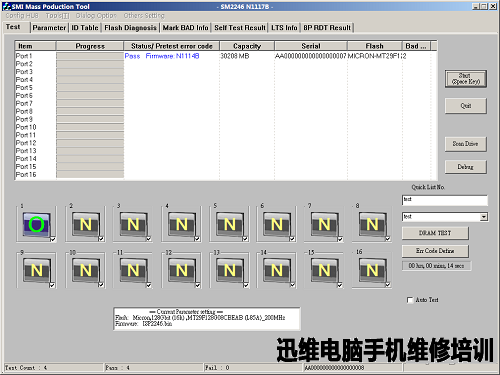
Task: Toggle port 1 enable checkbox
Action: click(53, 239)
